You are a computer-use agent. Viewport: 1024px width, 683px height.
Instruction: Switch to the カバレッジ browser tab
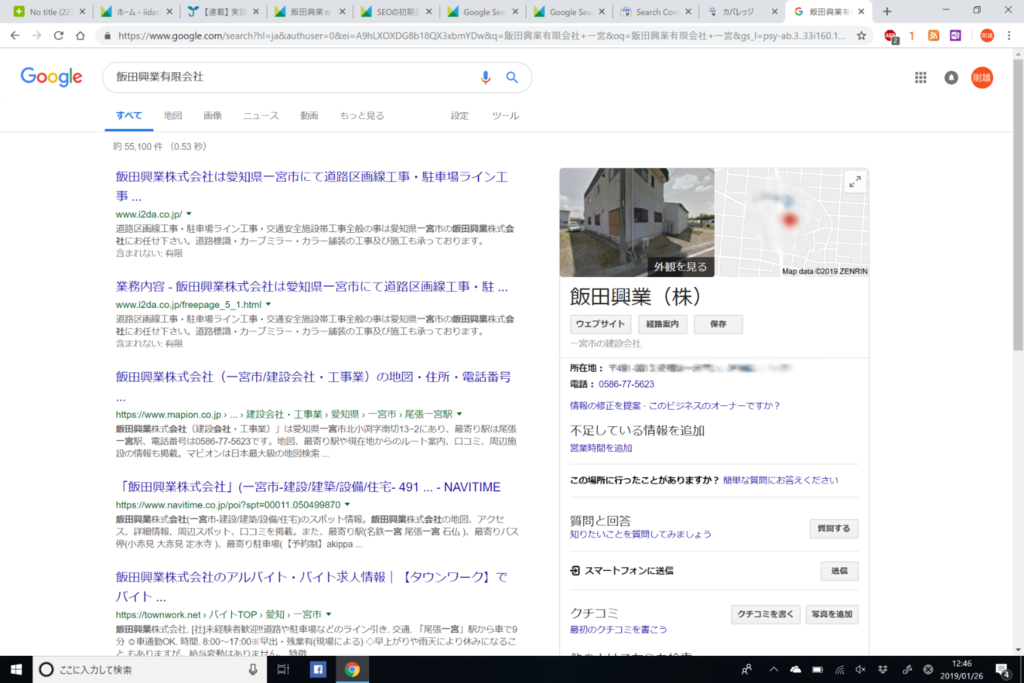tap(742, 12)
